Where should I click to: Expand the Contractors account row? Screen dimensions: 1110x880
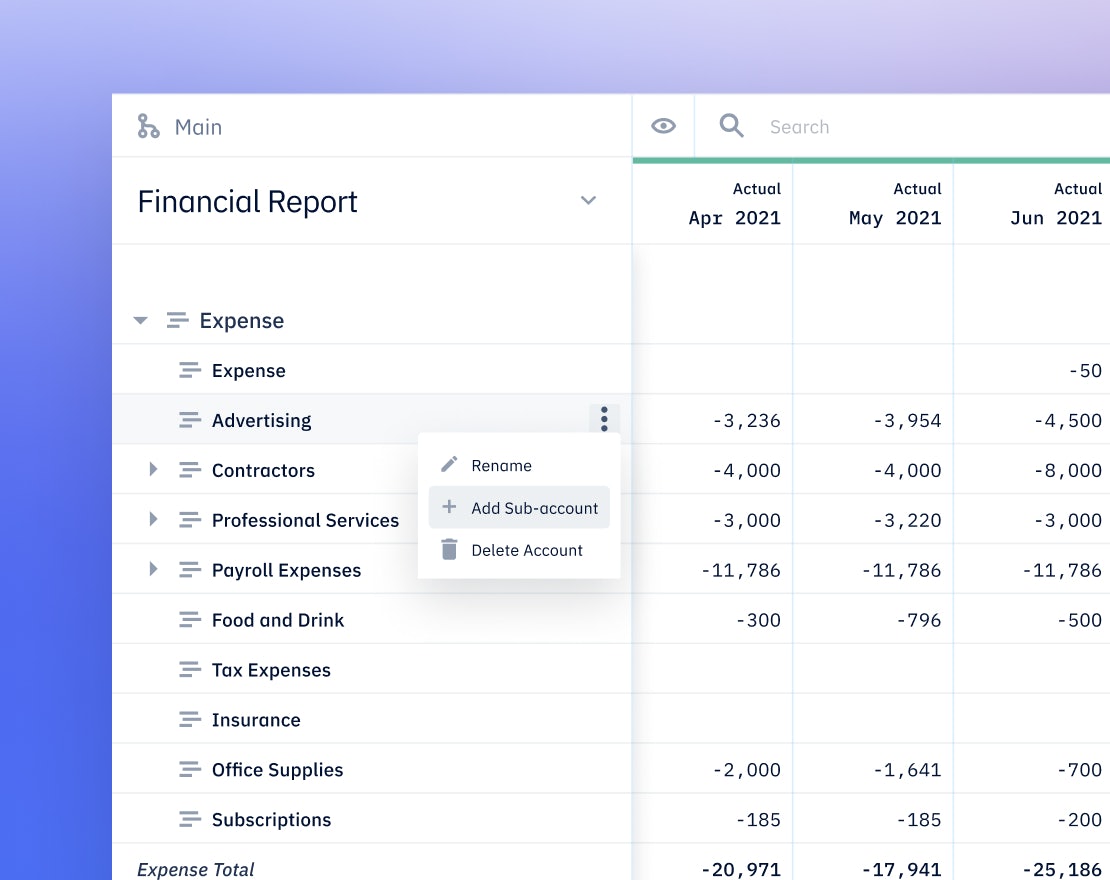(x=153, y=469)
